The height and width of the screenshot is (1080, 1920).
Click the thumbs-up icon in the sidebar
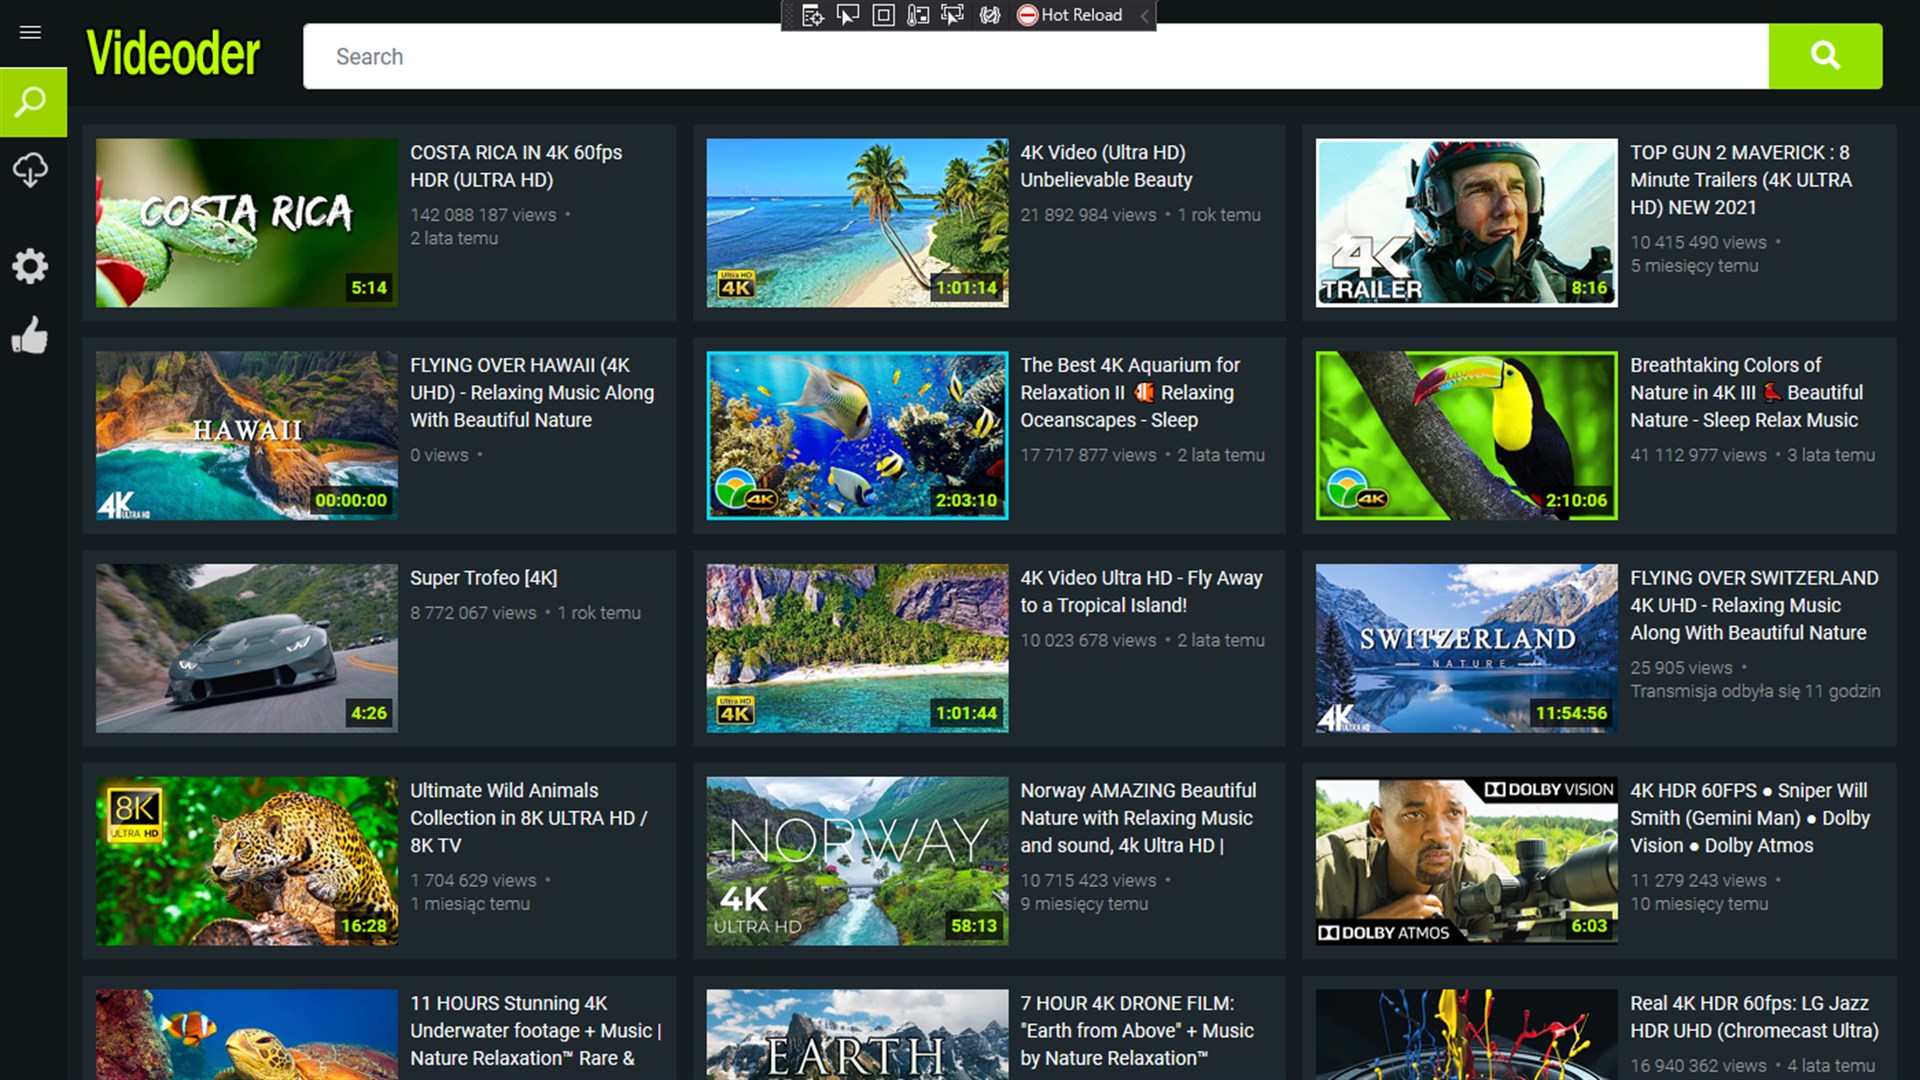[x=30, y=336]
